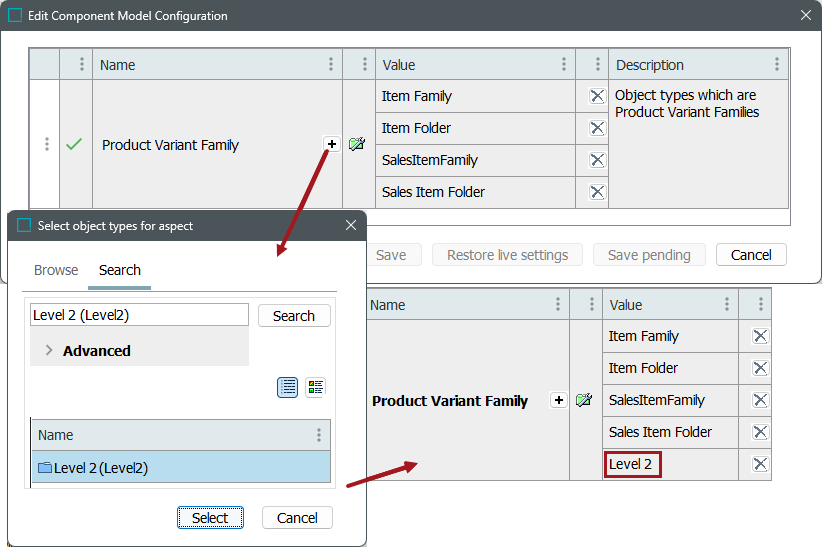Click the Restore live settings button
The width and height of the screenshot is (822, 547).
[x=507, y=255]
